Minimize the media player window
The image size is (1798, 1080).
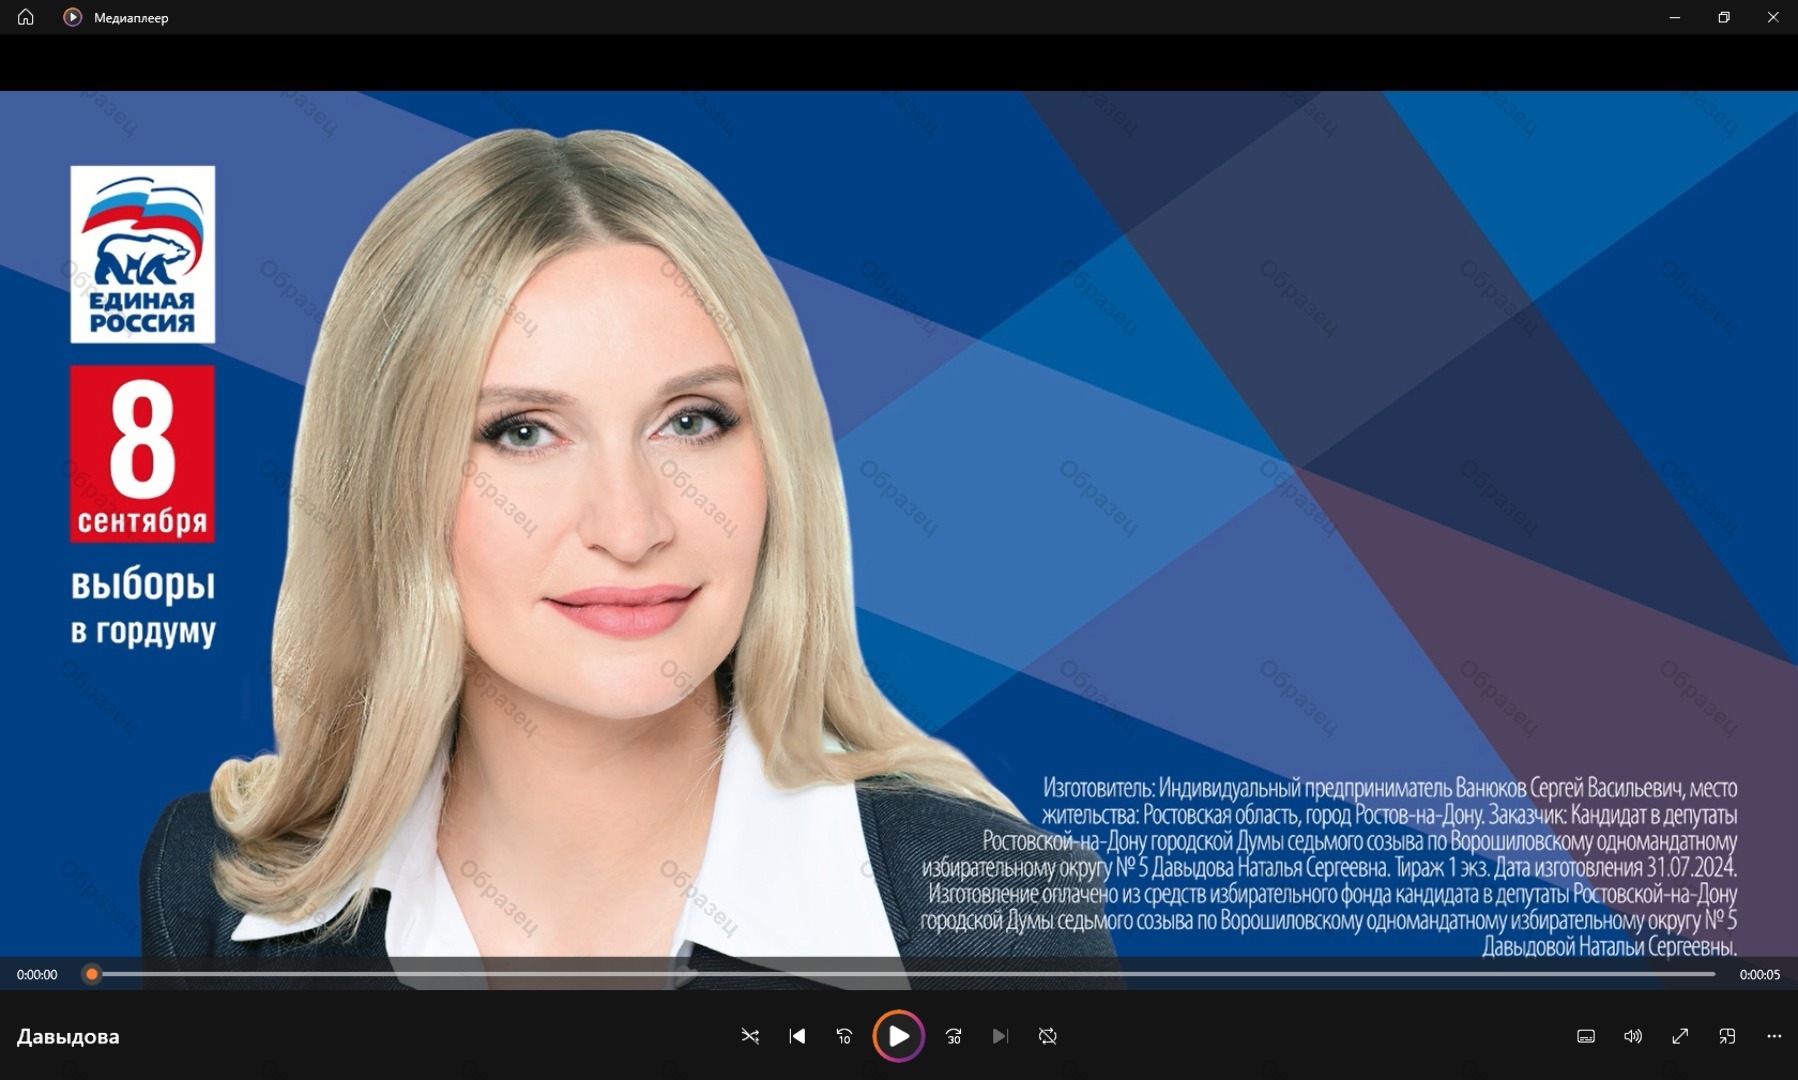tap(1675, 17)
